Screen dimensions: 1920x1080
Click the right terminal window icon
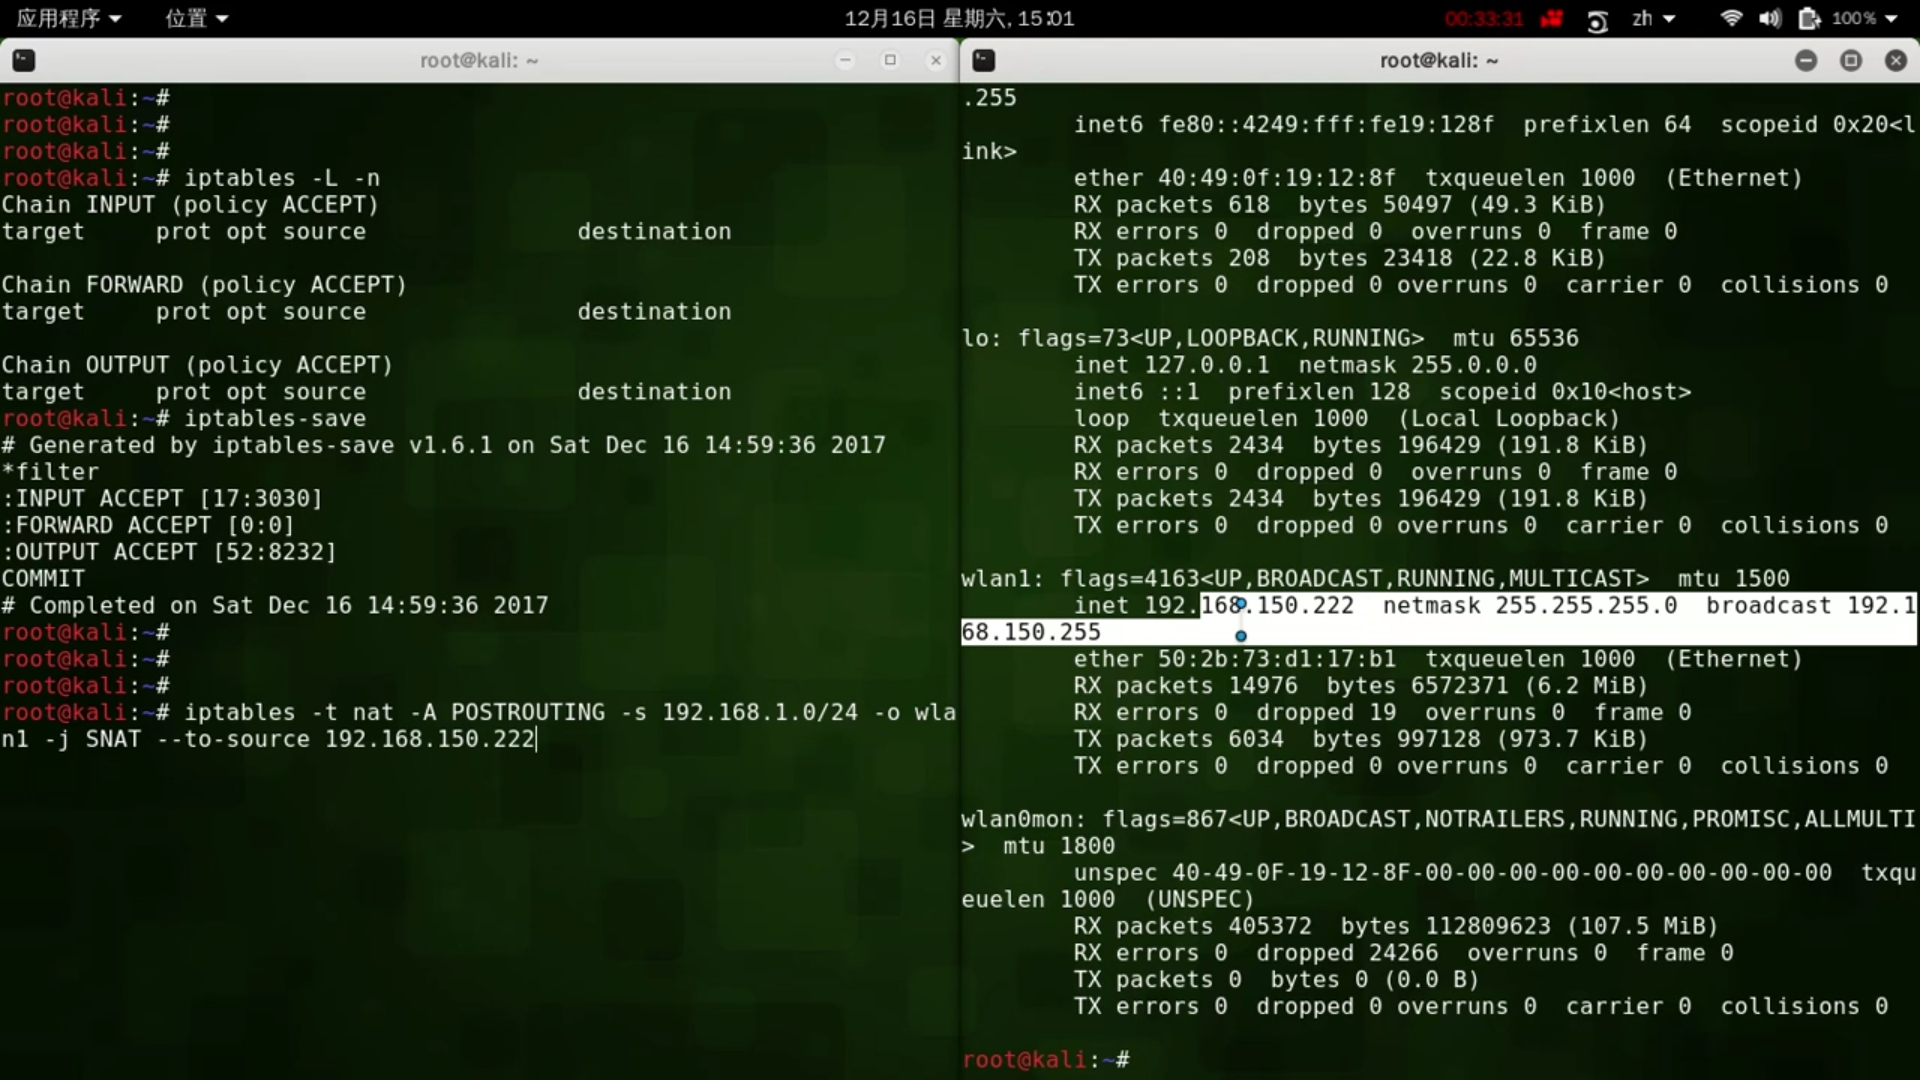[x=984, y=61]
